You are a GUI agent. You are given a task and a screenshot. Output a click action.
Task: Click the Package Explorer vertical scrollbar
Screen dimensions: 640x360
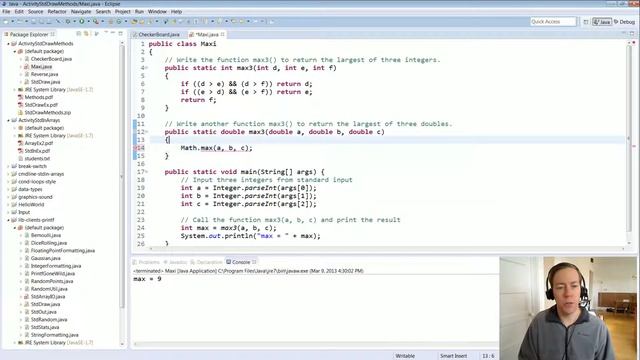122,176
